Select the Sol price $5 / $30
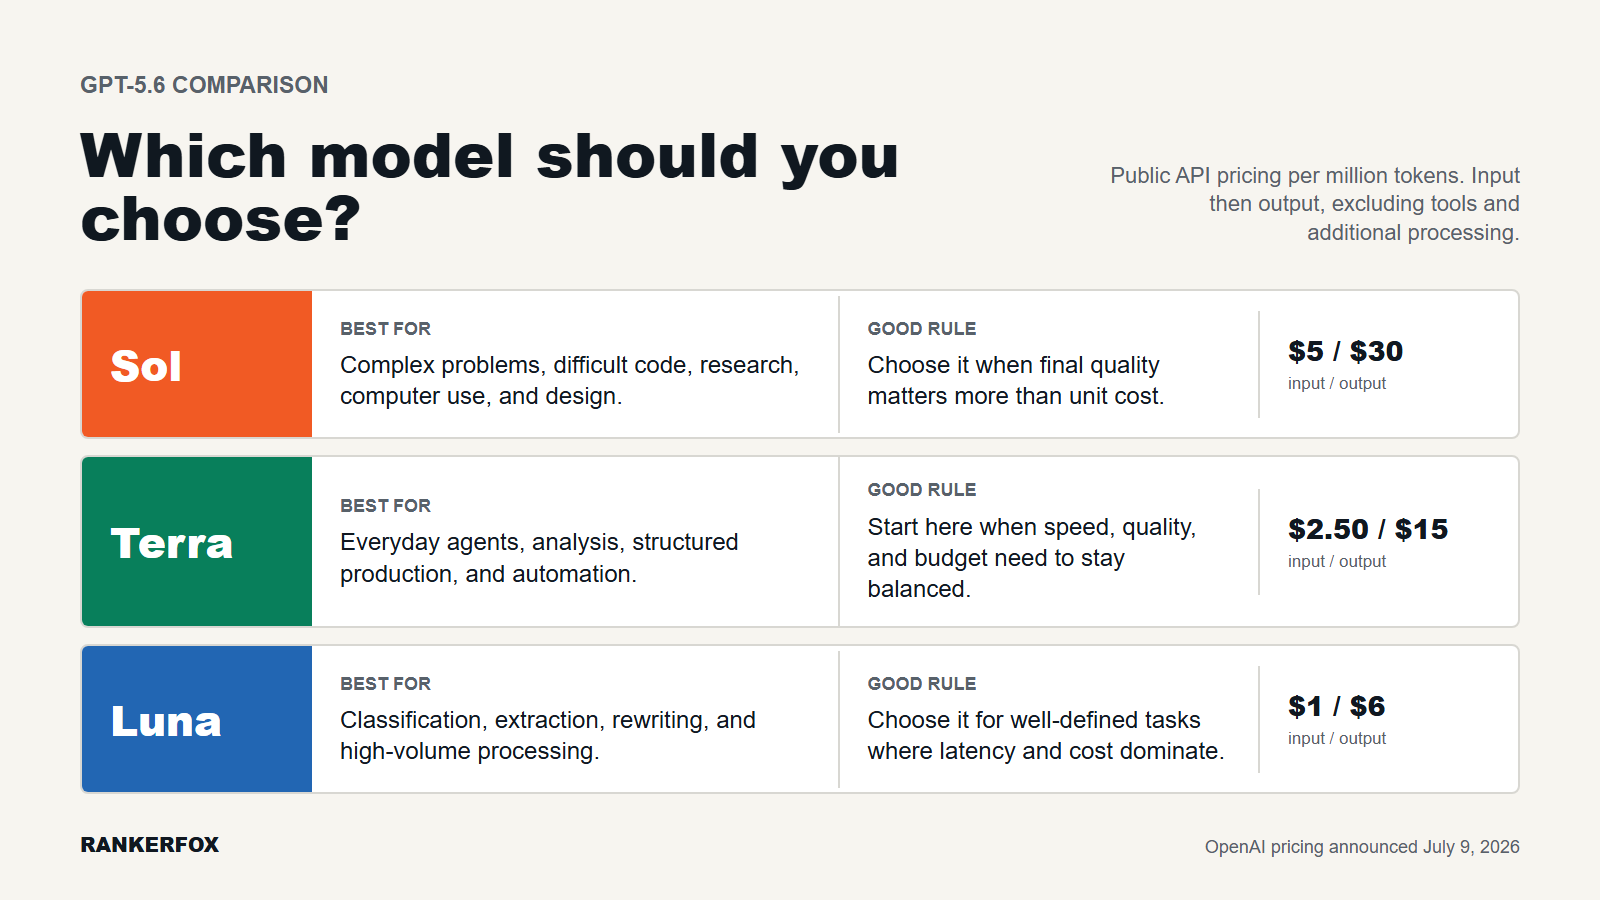The image size is (1600, 900). 1345,351
